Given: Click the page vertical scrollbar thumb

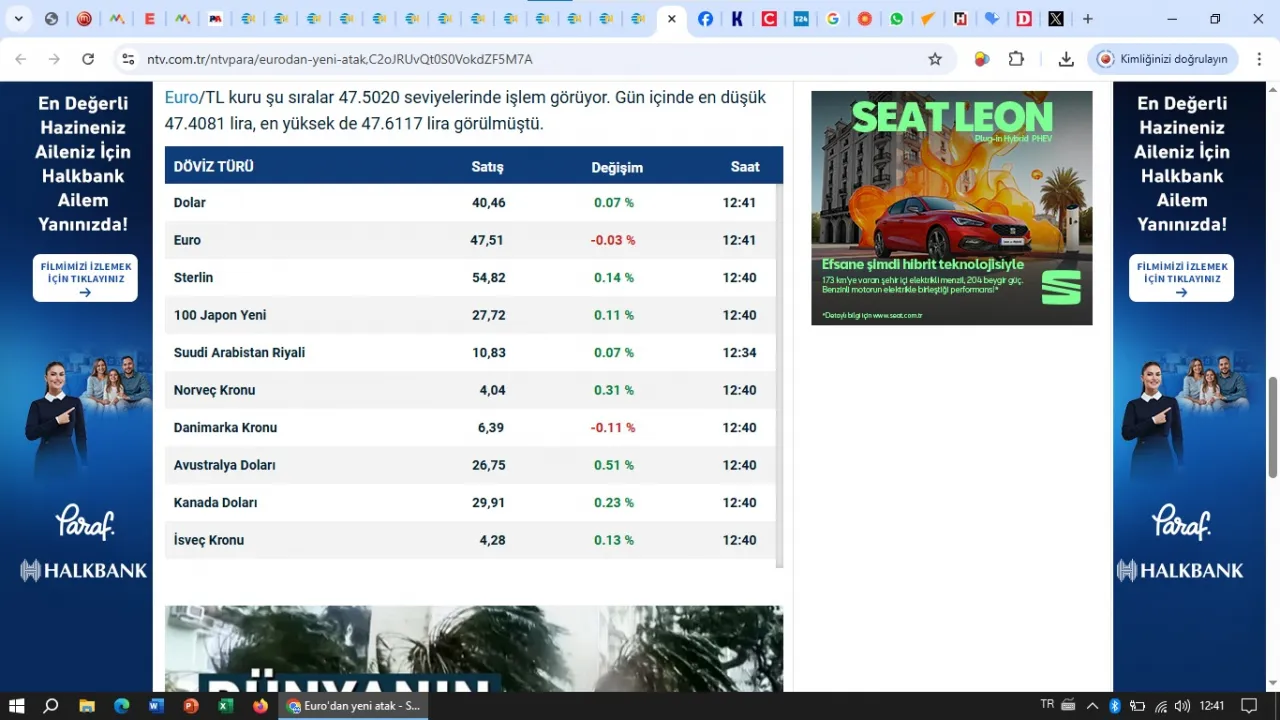Looking at the screenshot, I should coord(1272,427).
